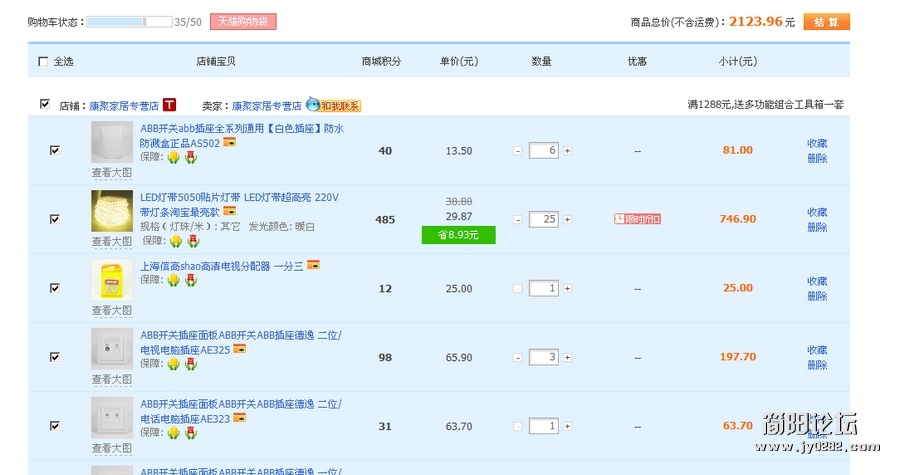Screen dimensions: 900x475
Task: Uncheck the LED灯带5050 item checkbox
Action: click(x=55, y=219)
